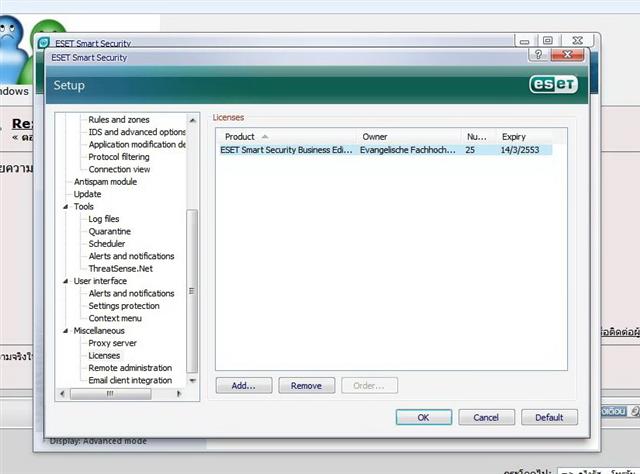This screenshot has height=474, width=640.
Task: Open Proxy server settings
Action: tap(112, 343)
